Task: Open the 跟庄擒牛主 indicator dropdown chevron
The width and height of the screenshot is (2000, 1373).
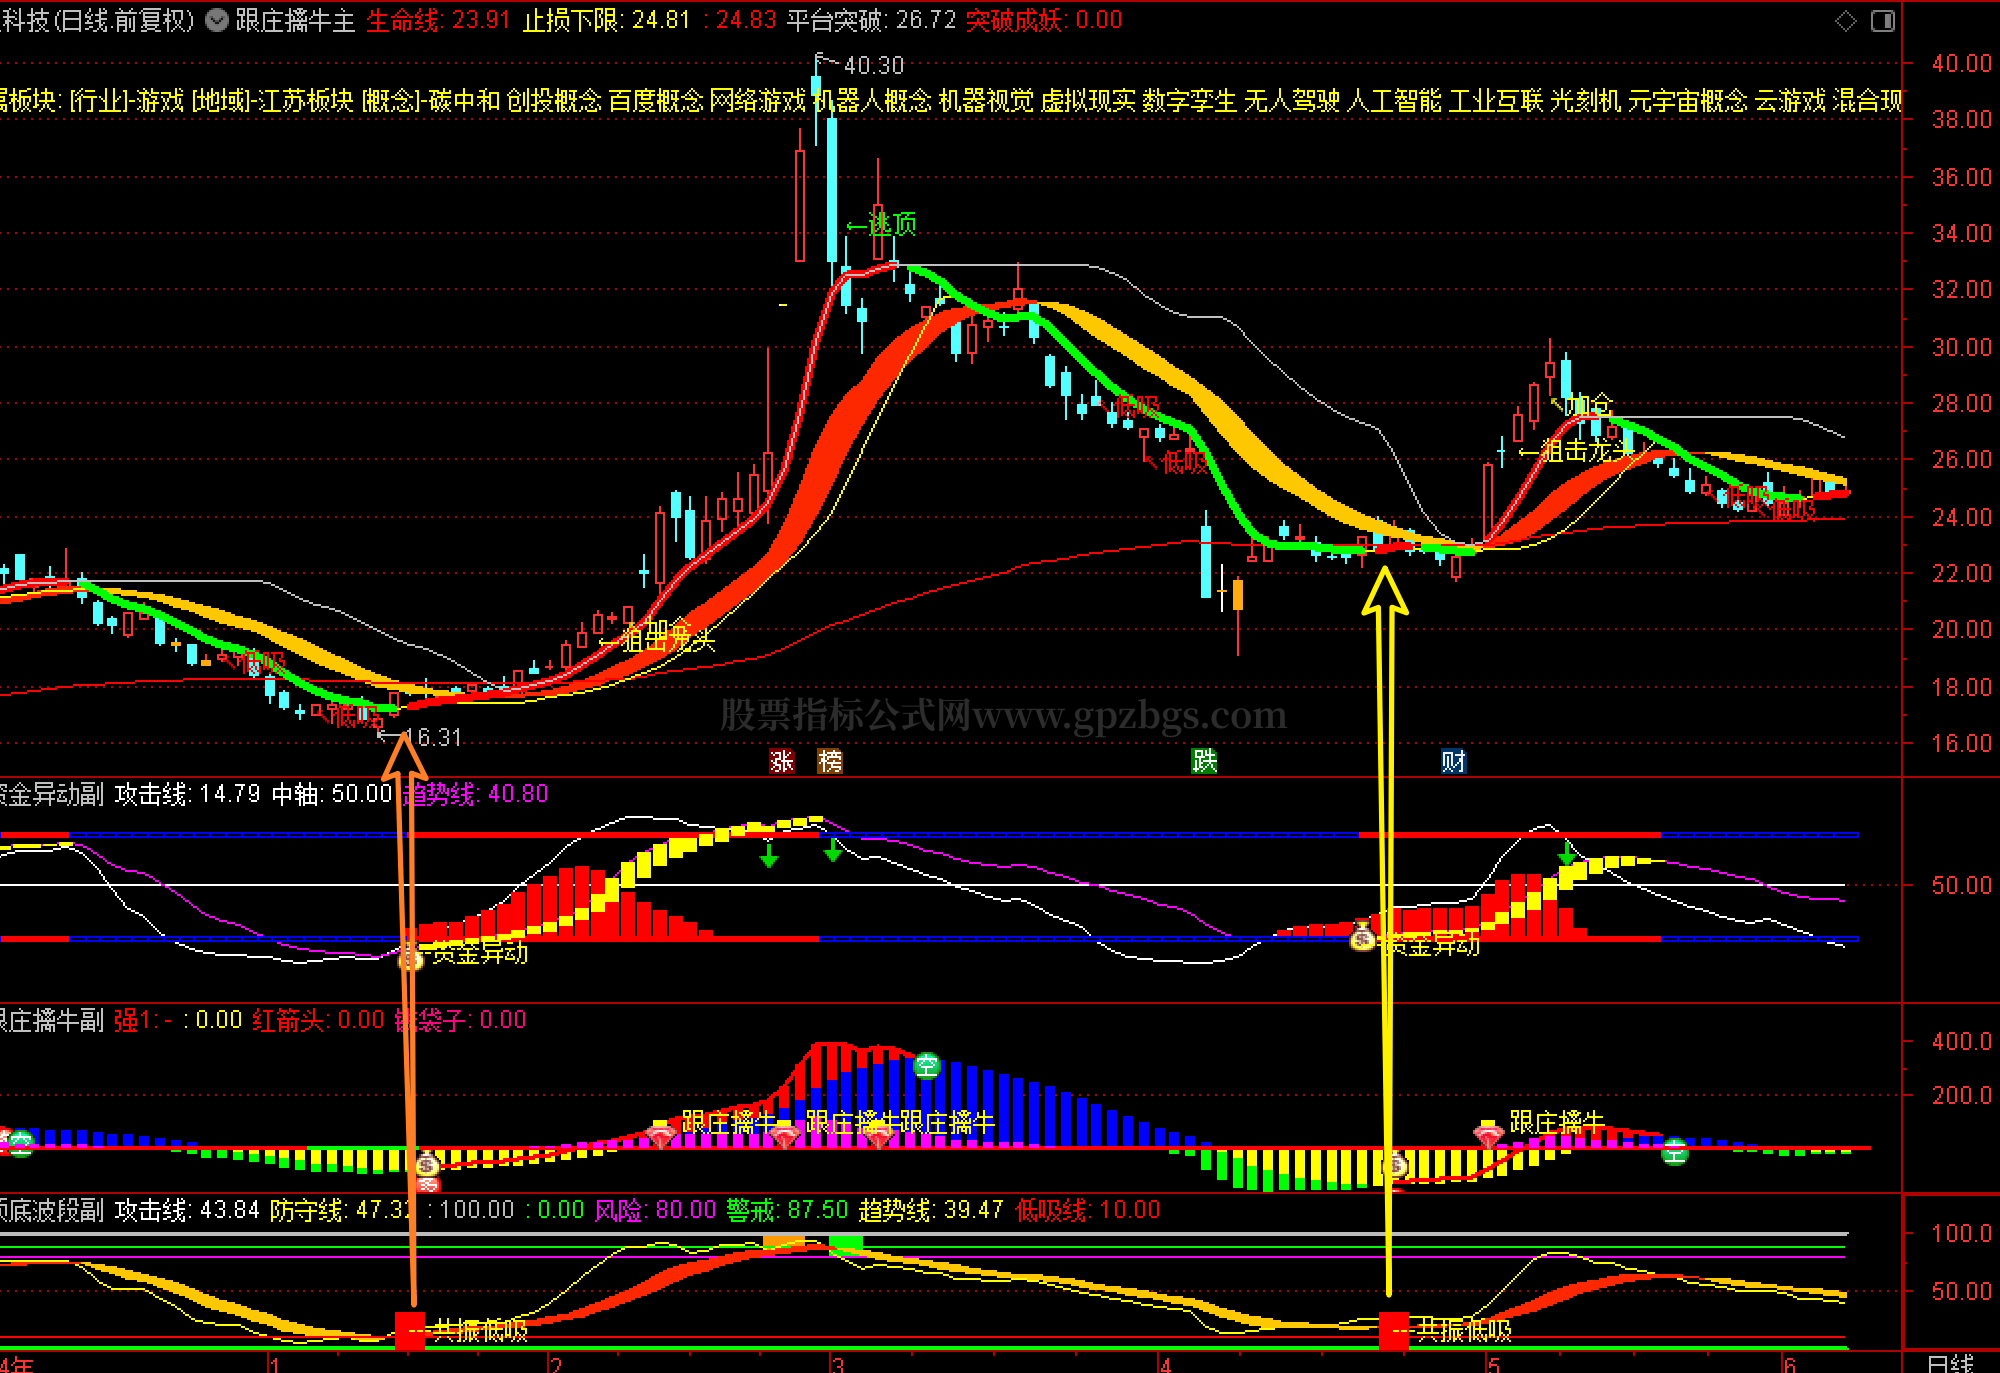Action: pos(217,20)
